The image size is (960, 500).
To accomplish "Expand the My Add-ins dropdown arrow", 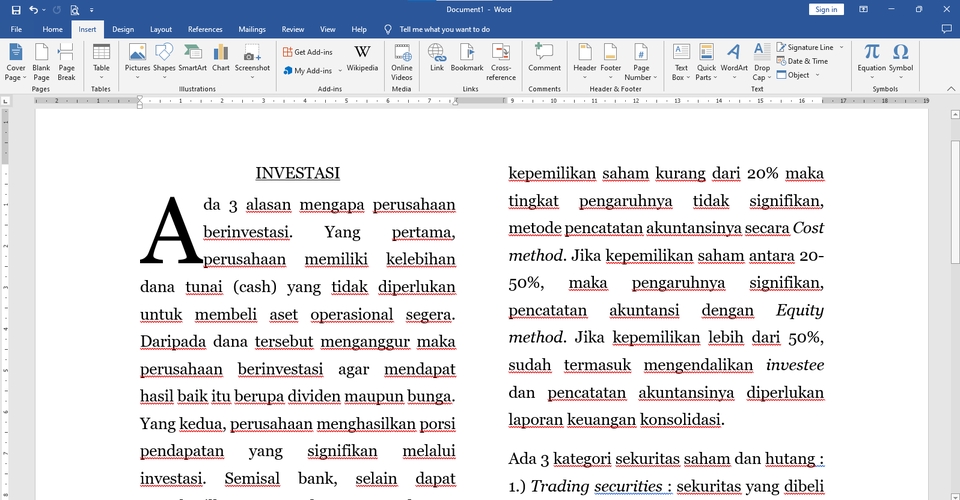I will tap(340, 71).
